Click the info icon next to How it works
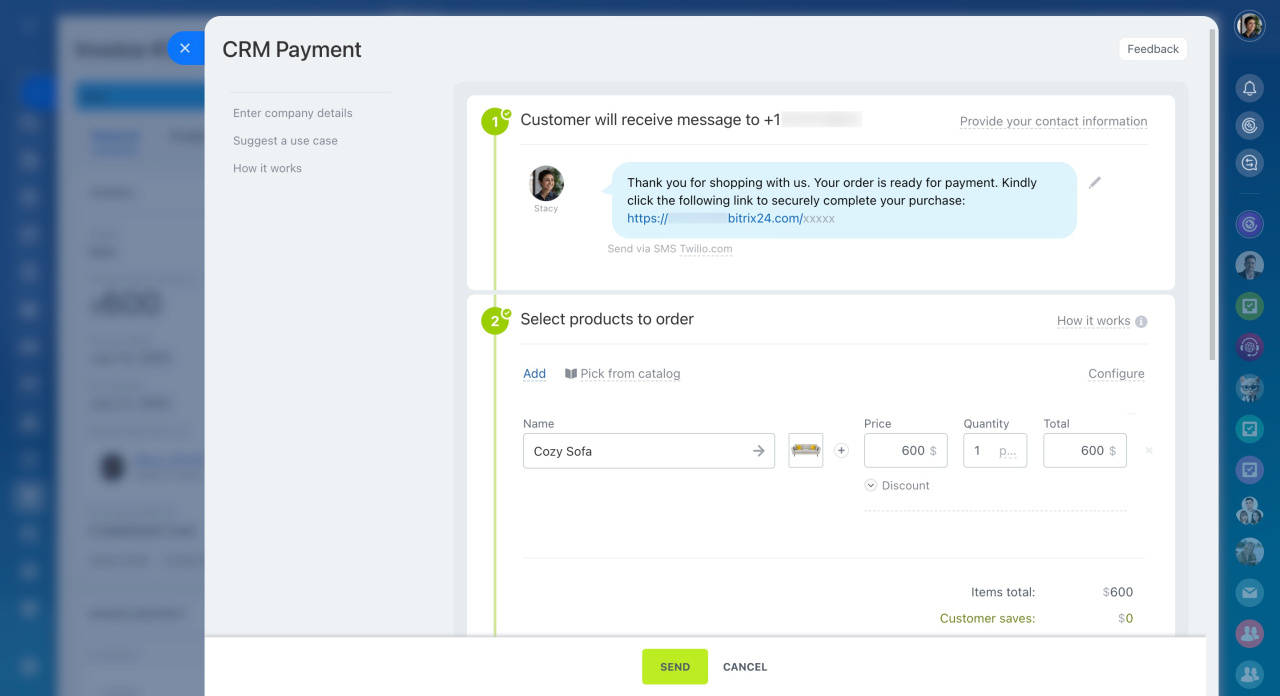This screenshot has height=696, width=1280. (1141, 322)
